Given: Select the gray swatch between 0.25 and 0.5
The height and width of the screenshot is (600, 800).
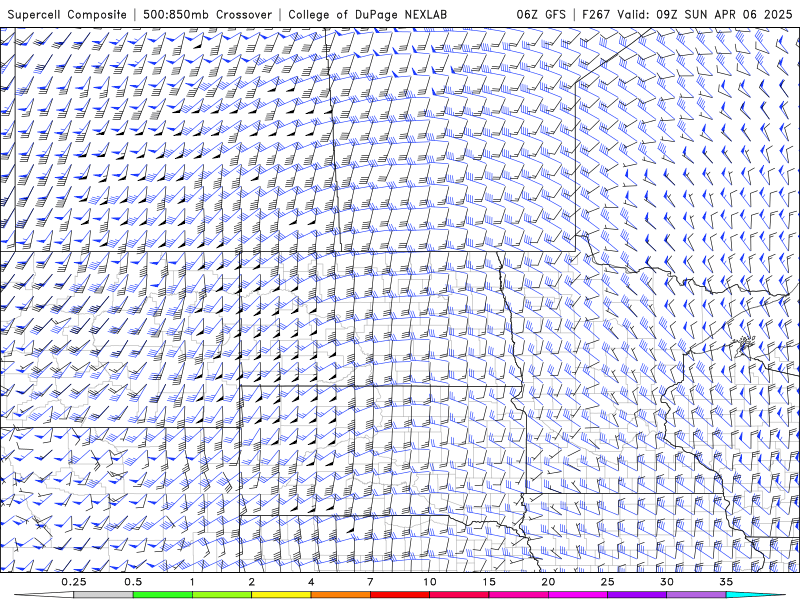Looking at the screenshot, I should (104, 595).
